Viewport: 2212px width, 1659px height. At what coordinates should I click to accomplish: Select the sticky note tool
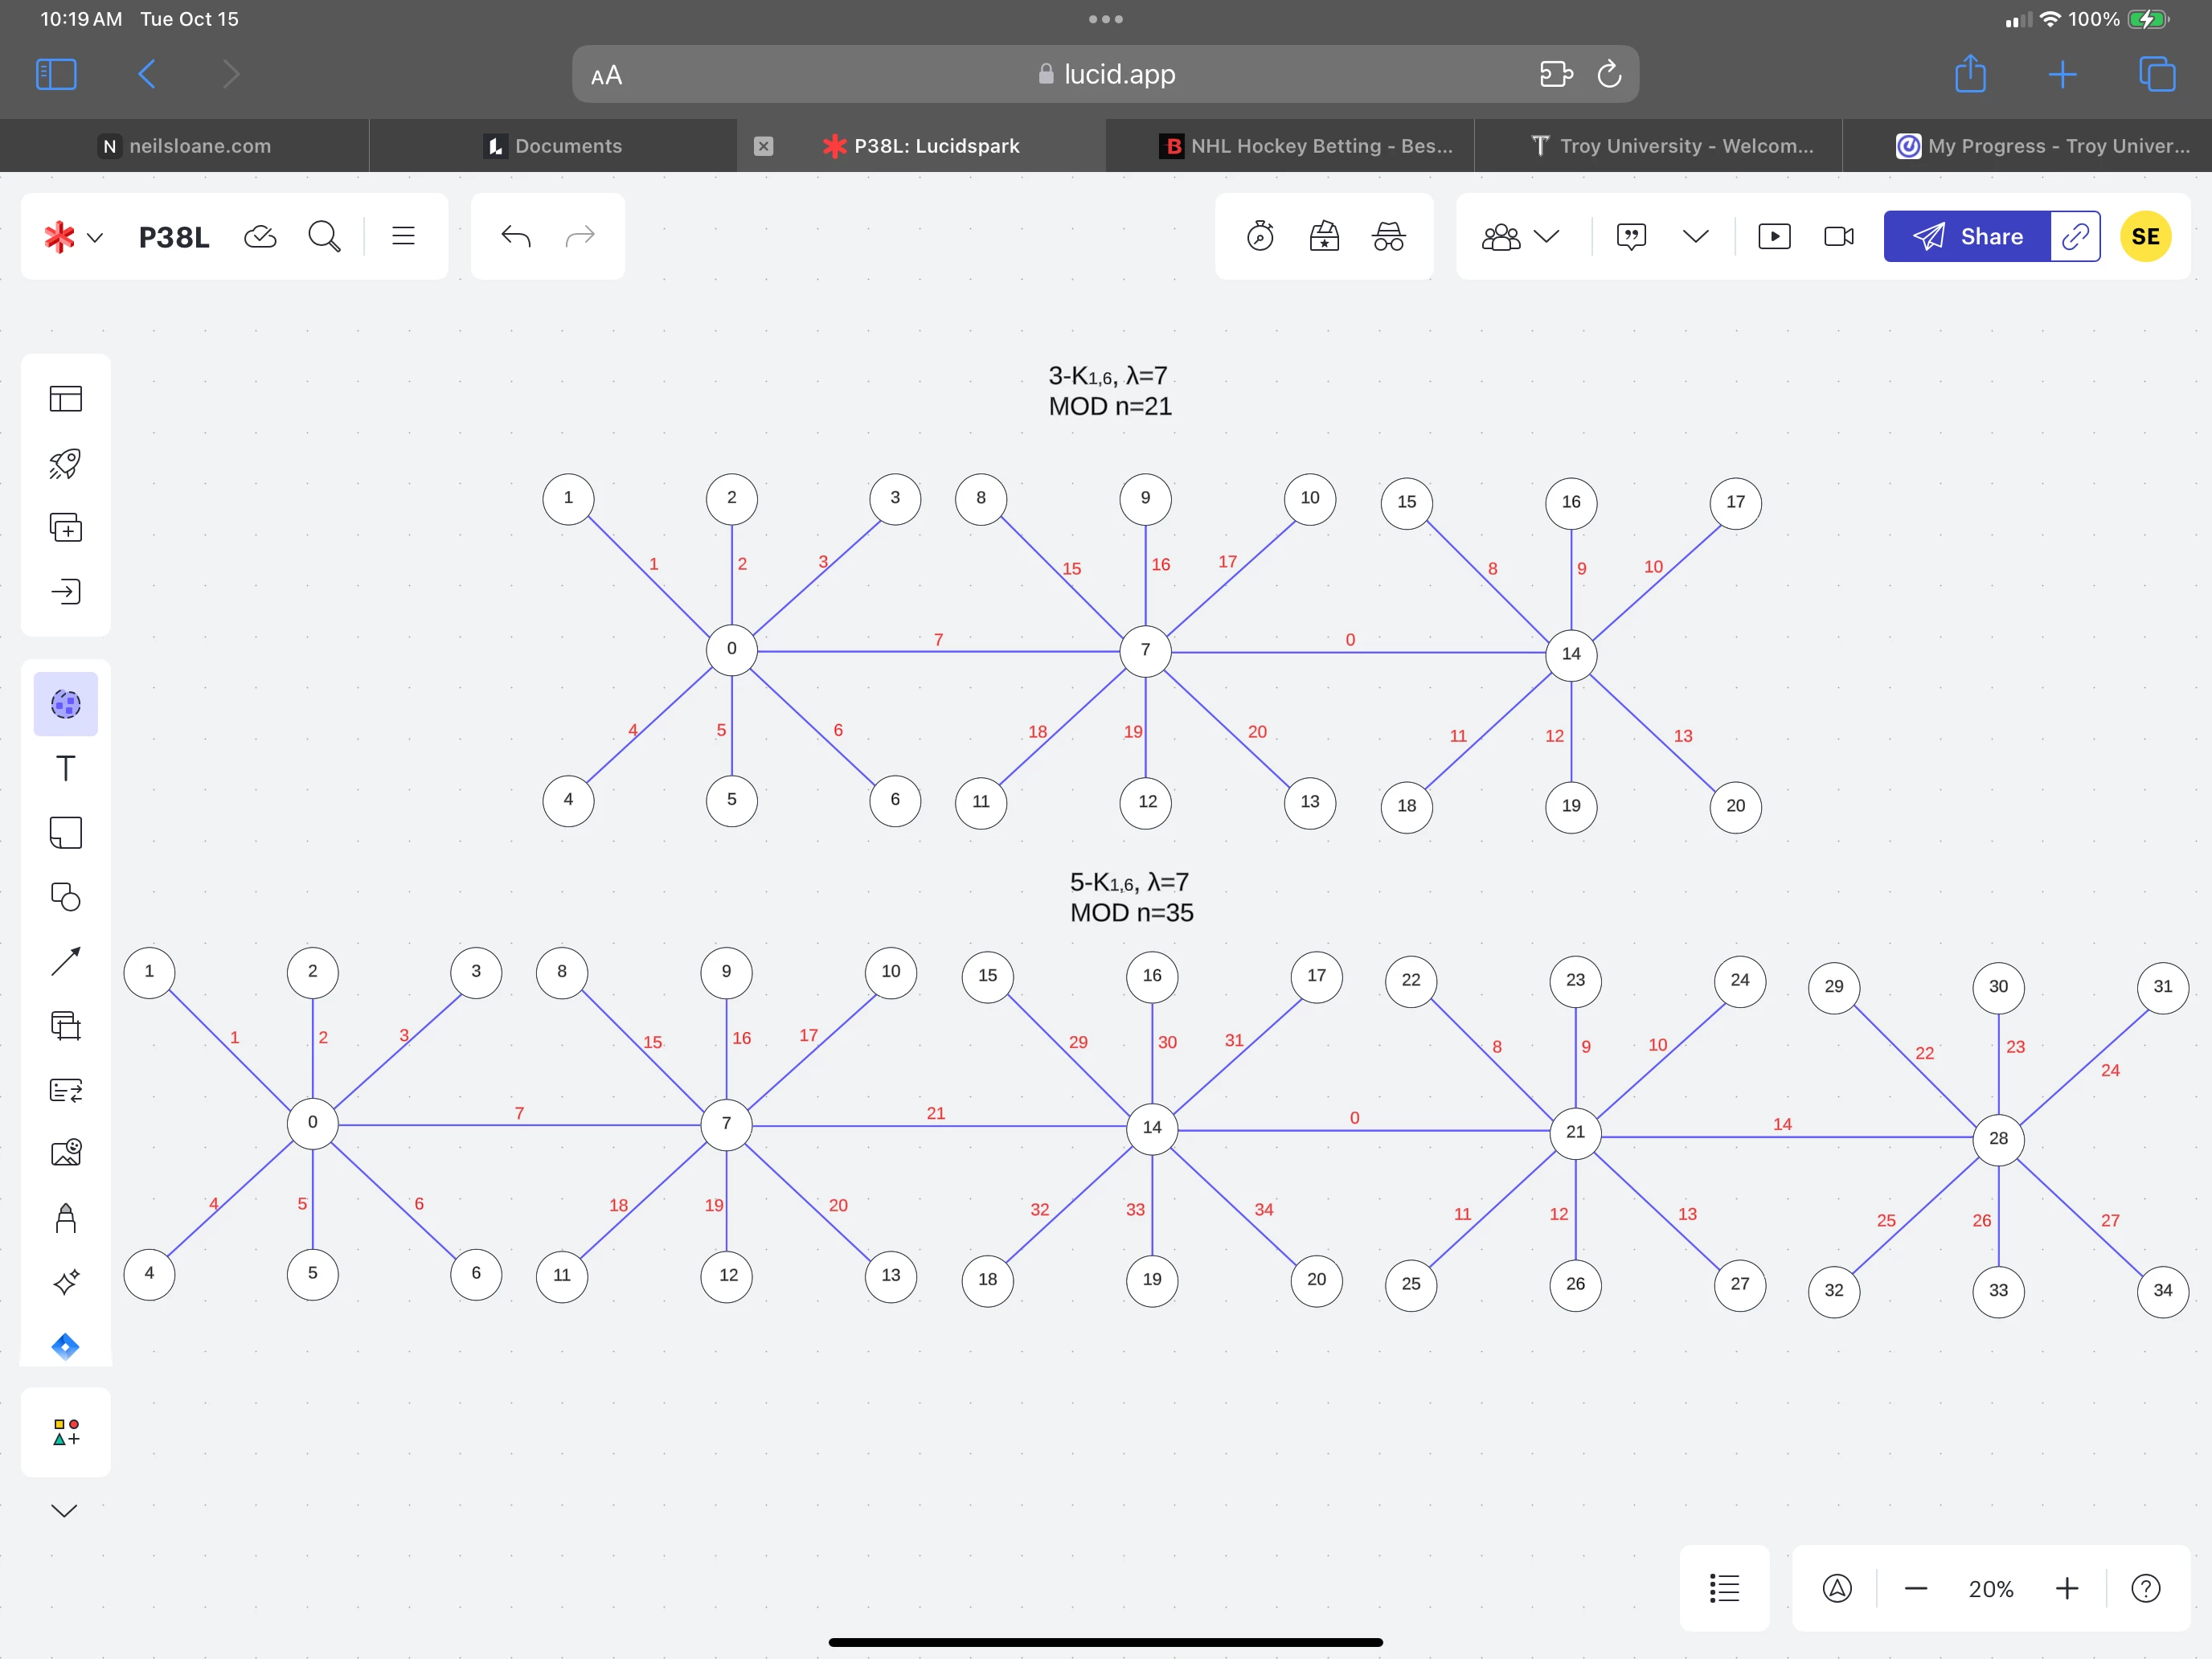pos(65,832)
